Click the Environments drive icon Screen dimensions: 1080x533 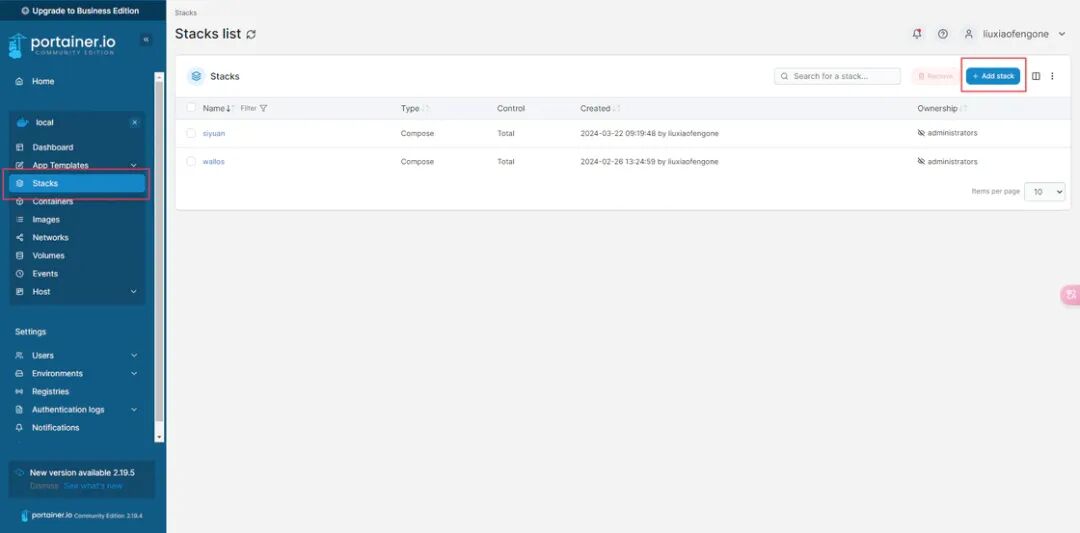tap(19, 373)
